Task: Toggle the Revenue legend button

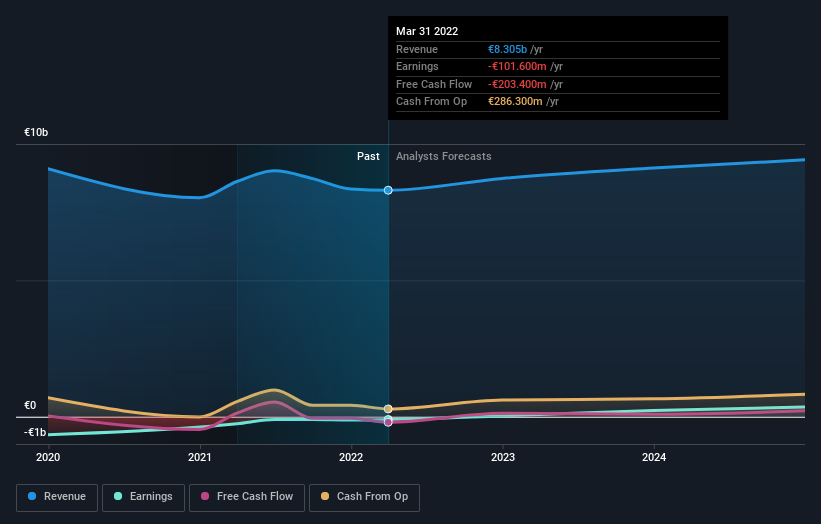Action: [57, 497]
